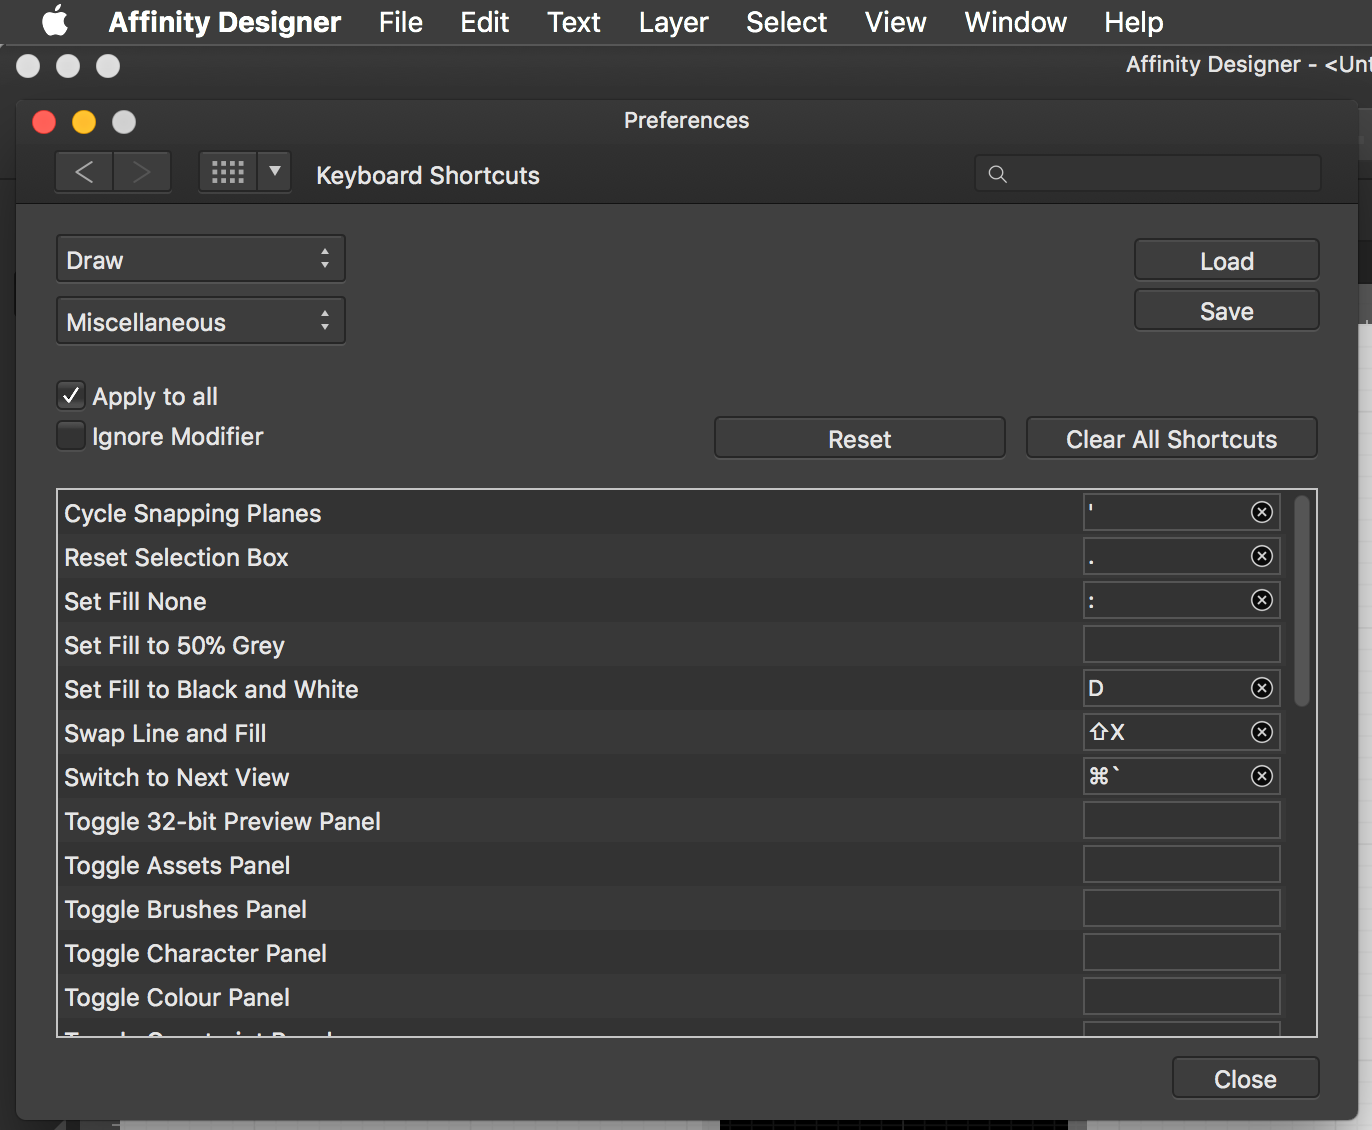Open the Apple menu
Screen dimensions: 1372x1130
pyautogui.click(x=56, y=21)
